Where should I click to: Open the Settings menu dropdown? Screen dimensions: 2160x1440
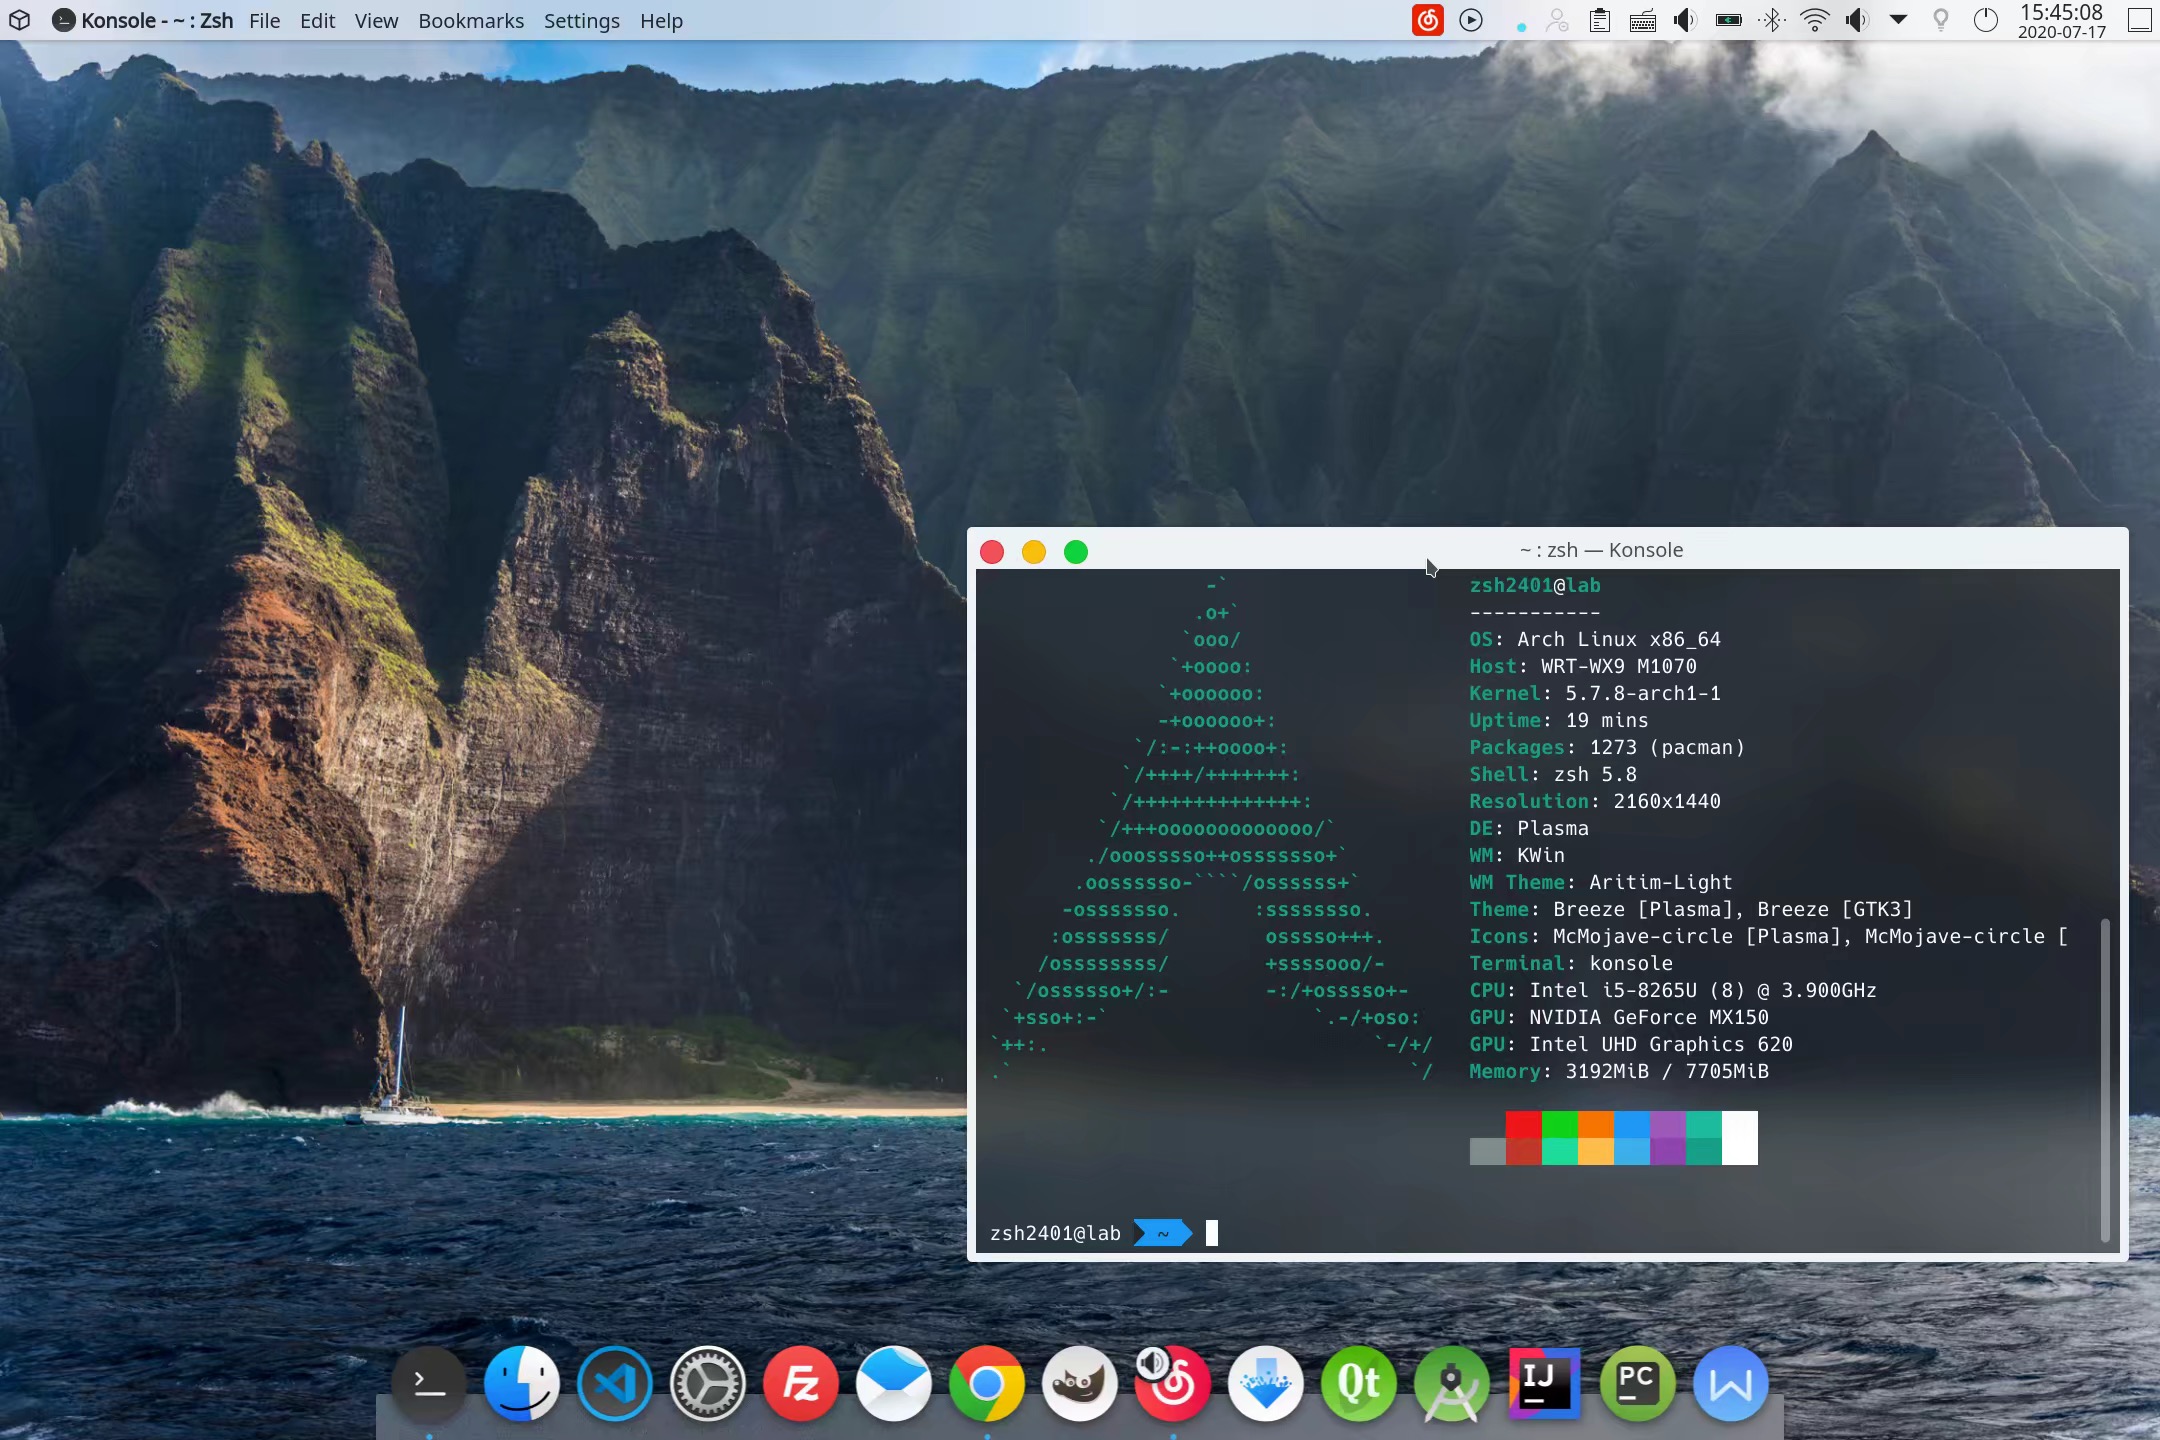(581, 21)
